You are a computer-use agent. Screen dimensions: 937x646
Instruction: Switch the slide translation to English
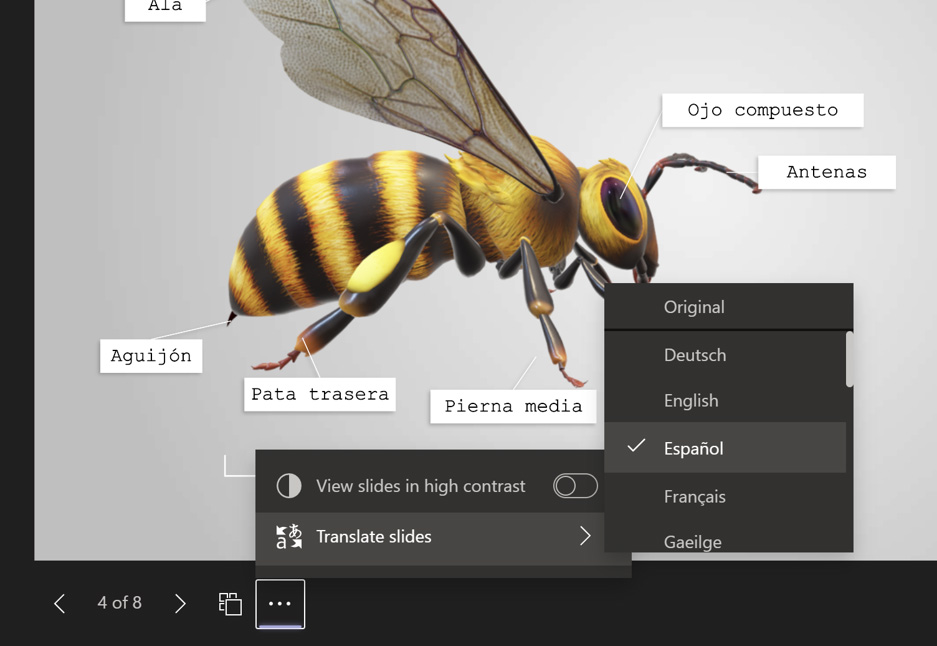691,401
